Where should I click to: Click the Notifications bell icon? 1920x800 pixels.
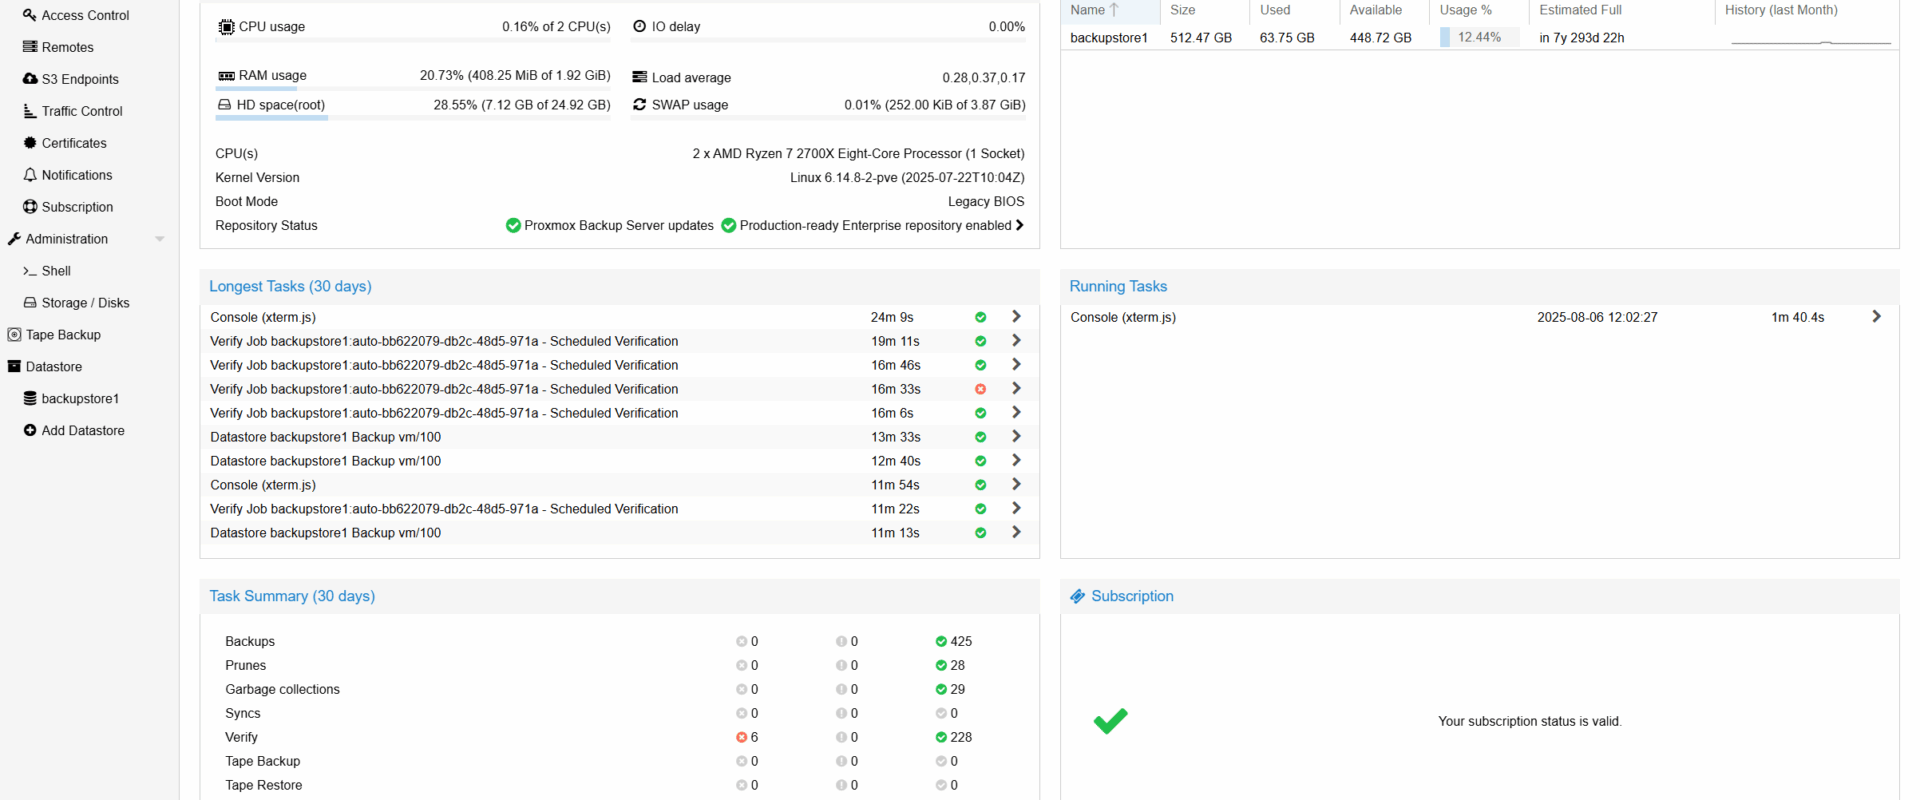tap(30, 175)
